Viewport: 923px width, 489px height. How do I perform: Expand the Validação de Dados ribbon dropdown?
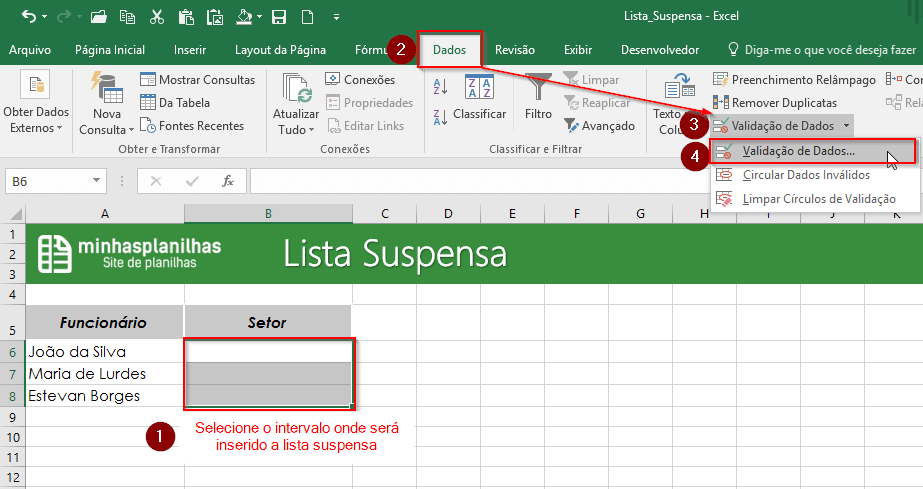pos(846,125)
